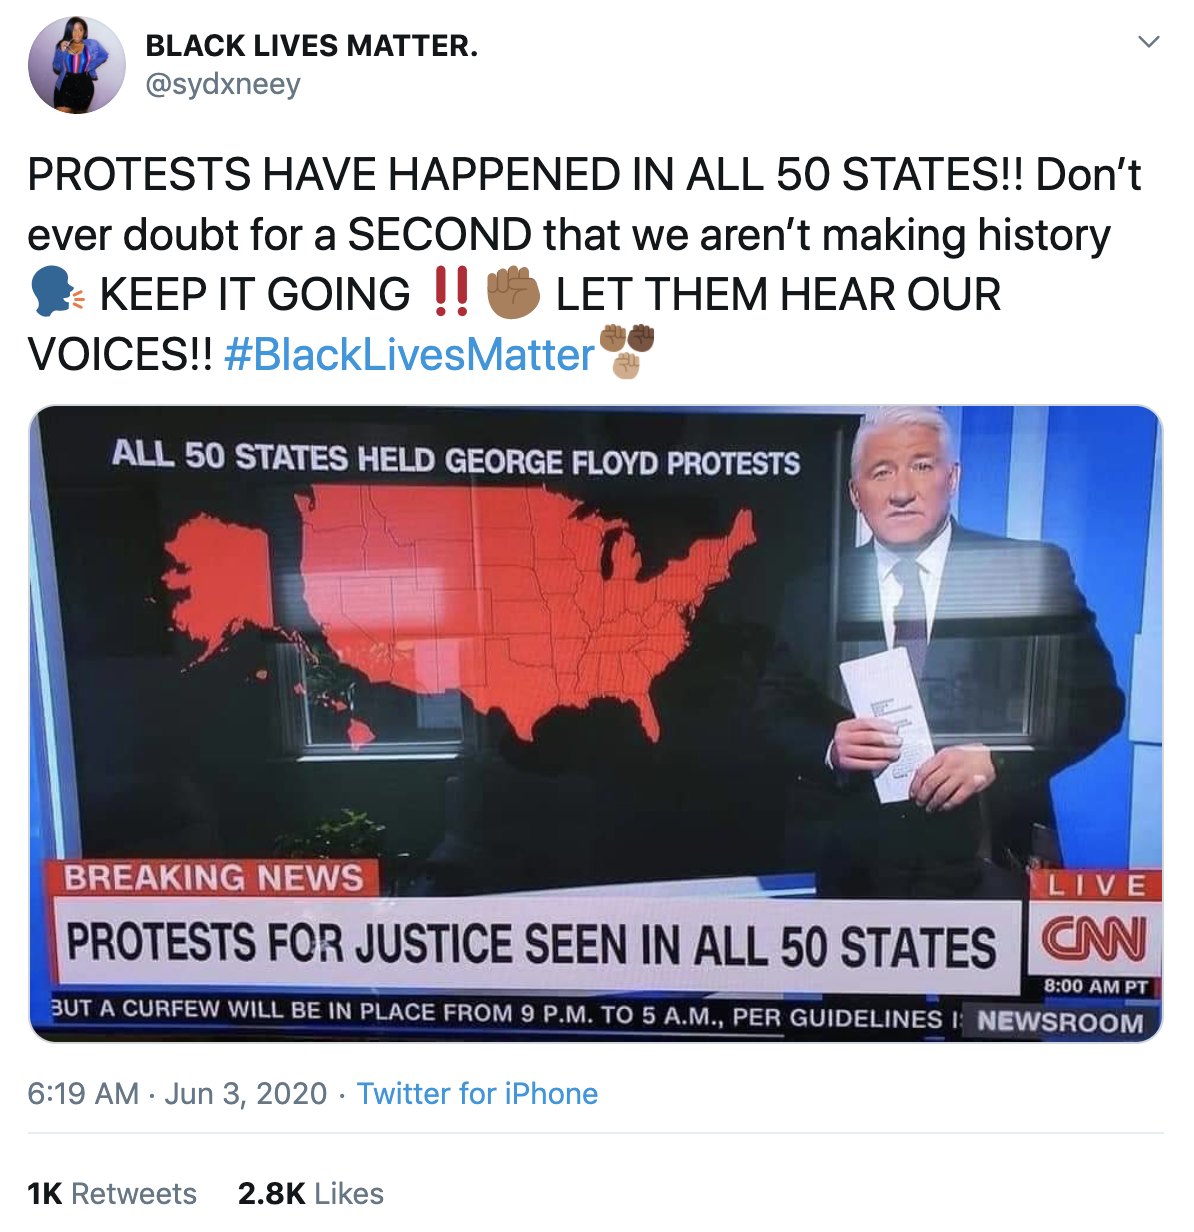Screen dimensions: 1194x1232
Task: View the 2.8K Likes list
Action: pyautogui.click(x=311, y=1193)
